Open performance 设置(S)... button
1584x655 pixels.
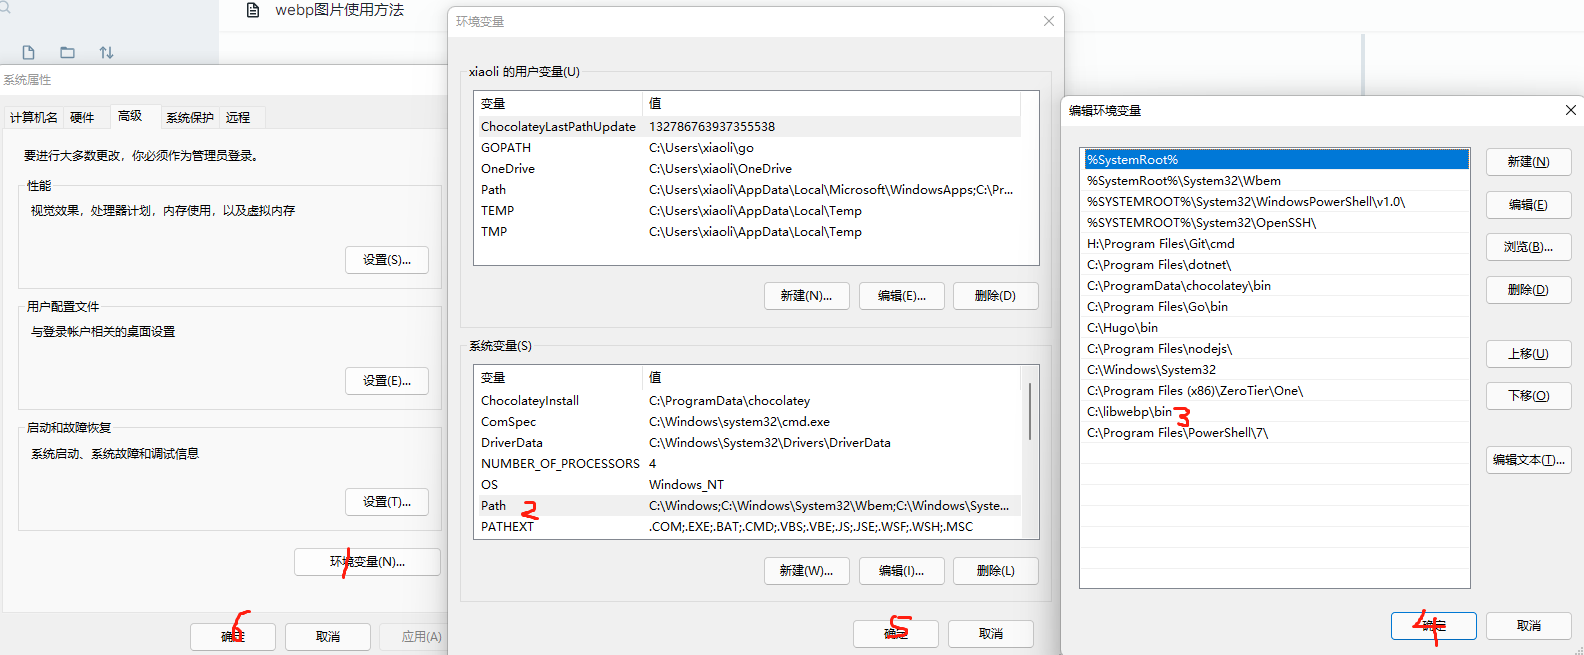point(386,260)
